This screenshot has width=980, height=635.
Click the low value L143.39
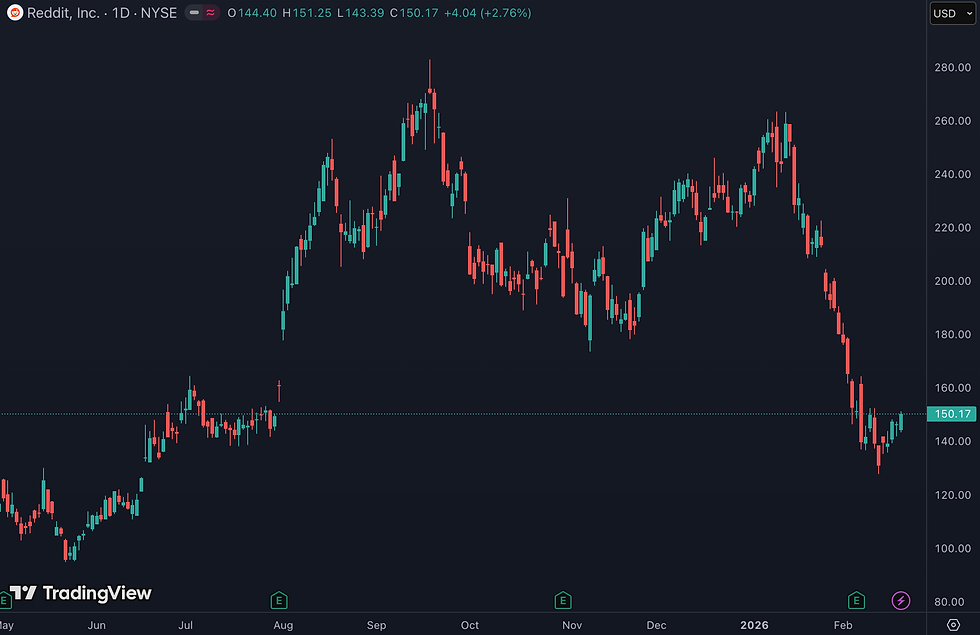point(361,13)
